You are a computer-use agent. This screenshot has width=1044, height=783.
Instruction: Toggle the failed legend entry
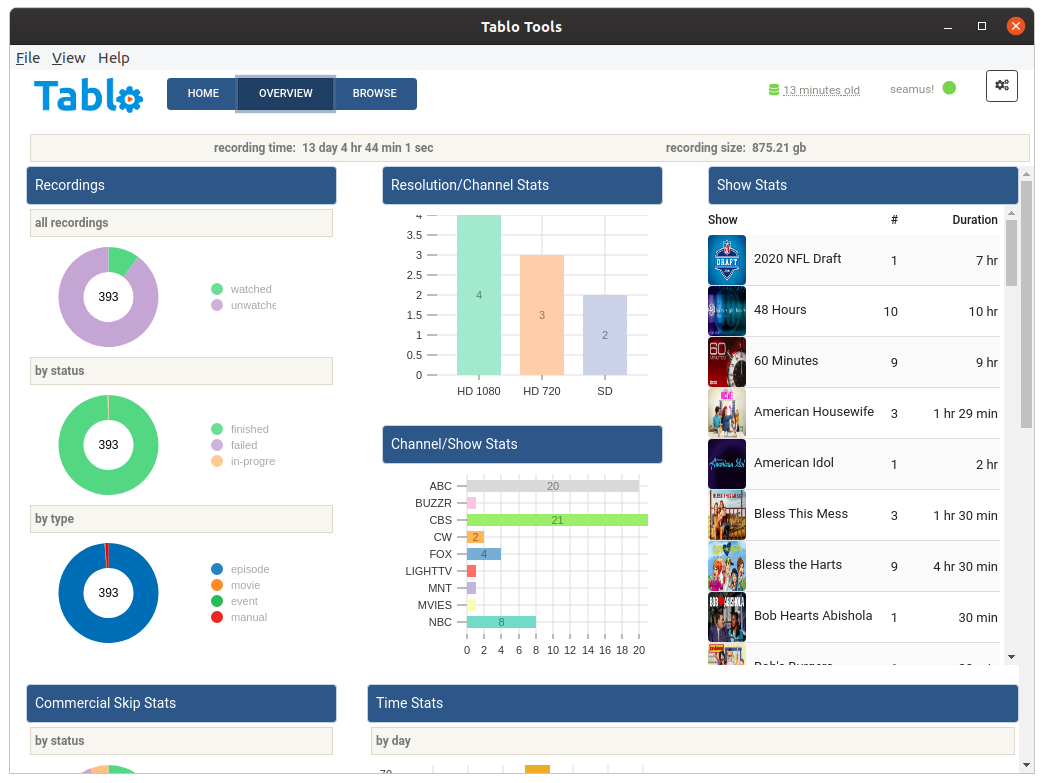pyautogui.click(x=234, y=445)
